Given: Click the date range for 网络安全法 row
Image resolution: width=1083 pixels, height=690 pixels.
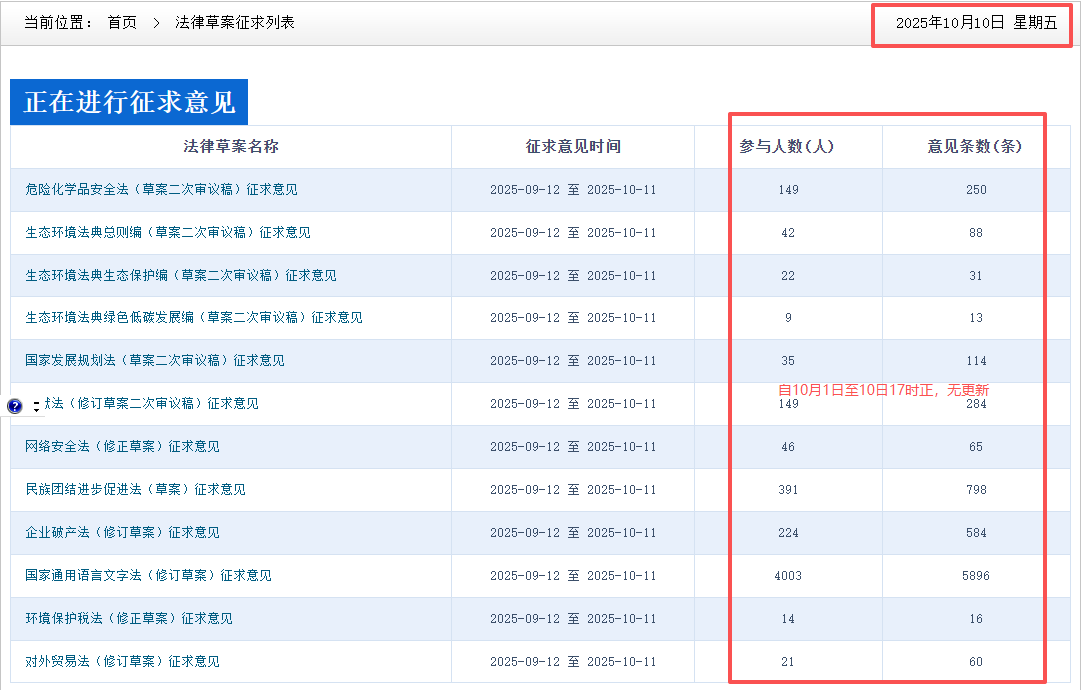Looking at the screenshot, I should 573,447.
